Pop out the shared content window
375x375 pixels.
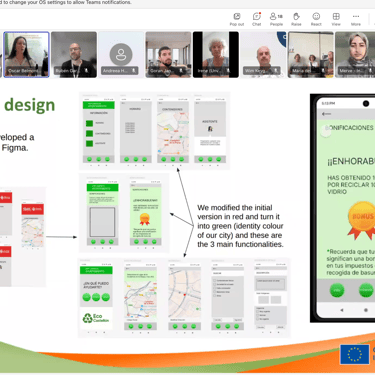(x=237, y=19)
